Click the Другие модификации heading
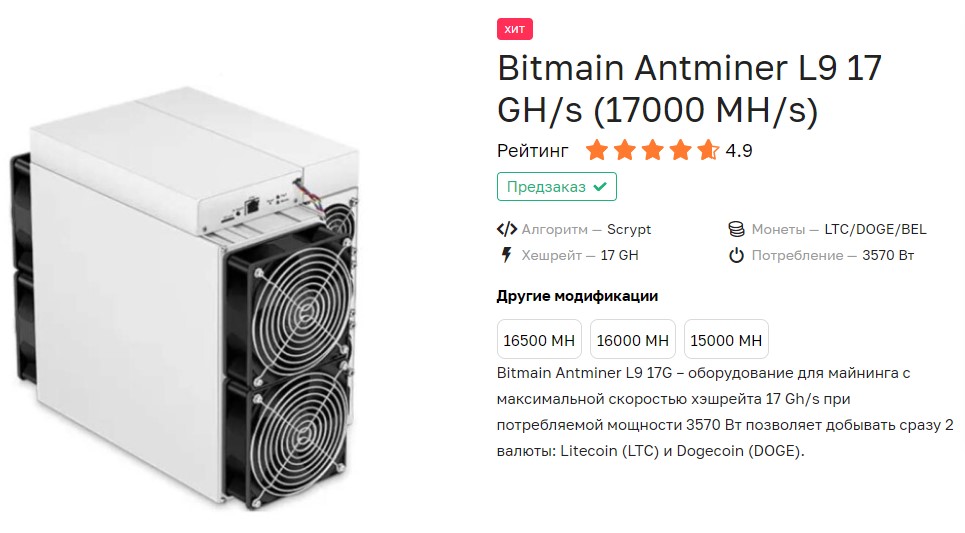 coord(577,296)
